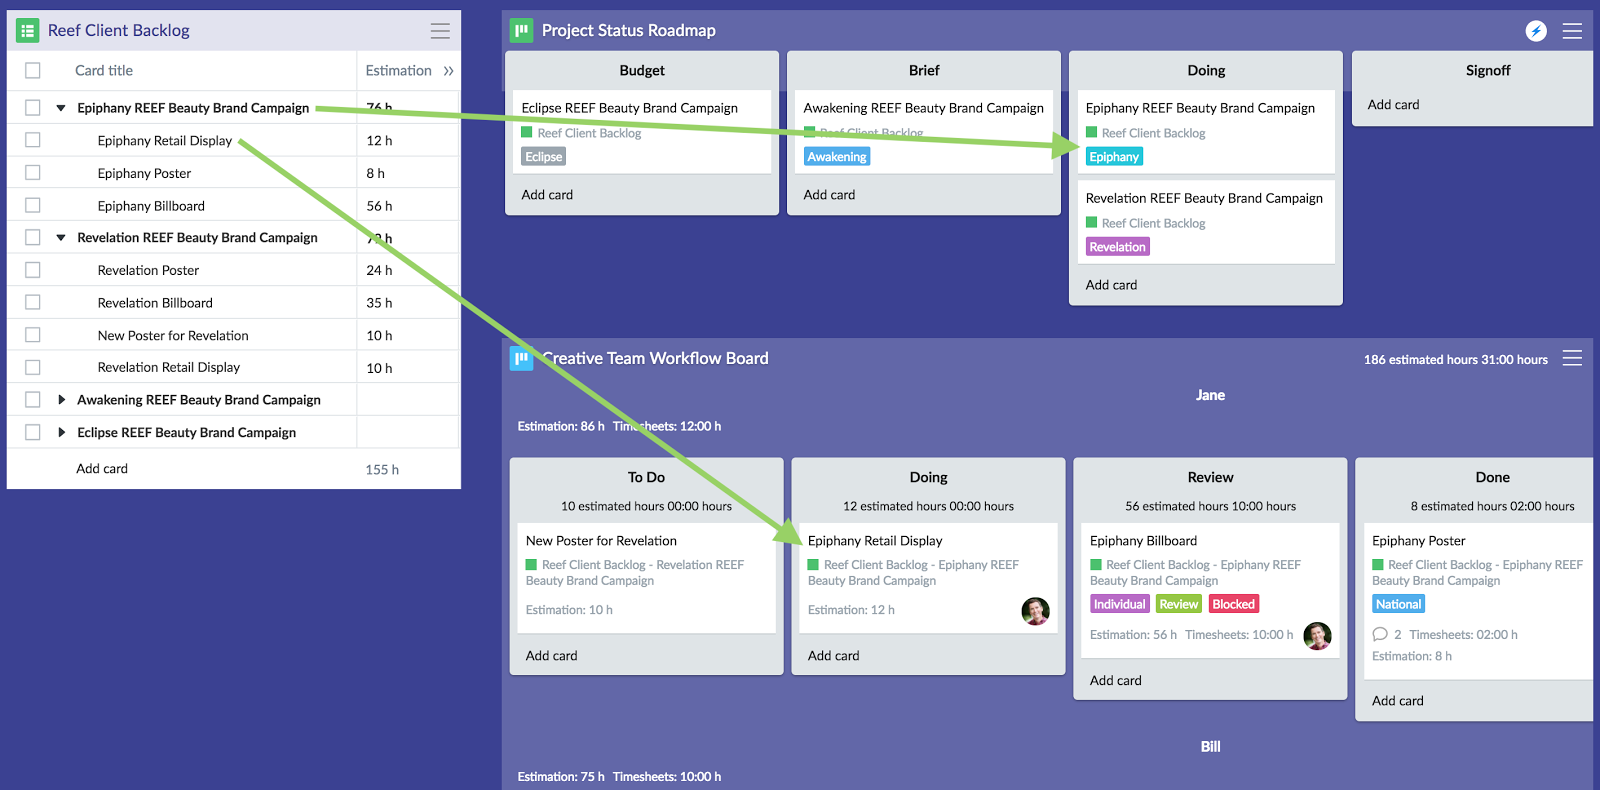1600x790 pixels.
Task: Open the Project Status Roadmap hamburger menu
Action: coord(1572,31)
